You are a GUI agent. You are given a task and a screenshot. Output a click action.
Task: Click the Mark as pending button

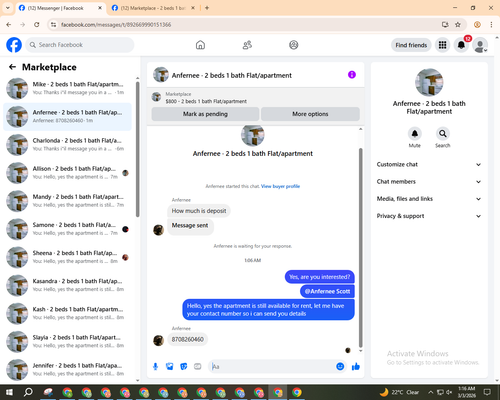tap(205, 114)
